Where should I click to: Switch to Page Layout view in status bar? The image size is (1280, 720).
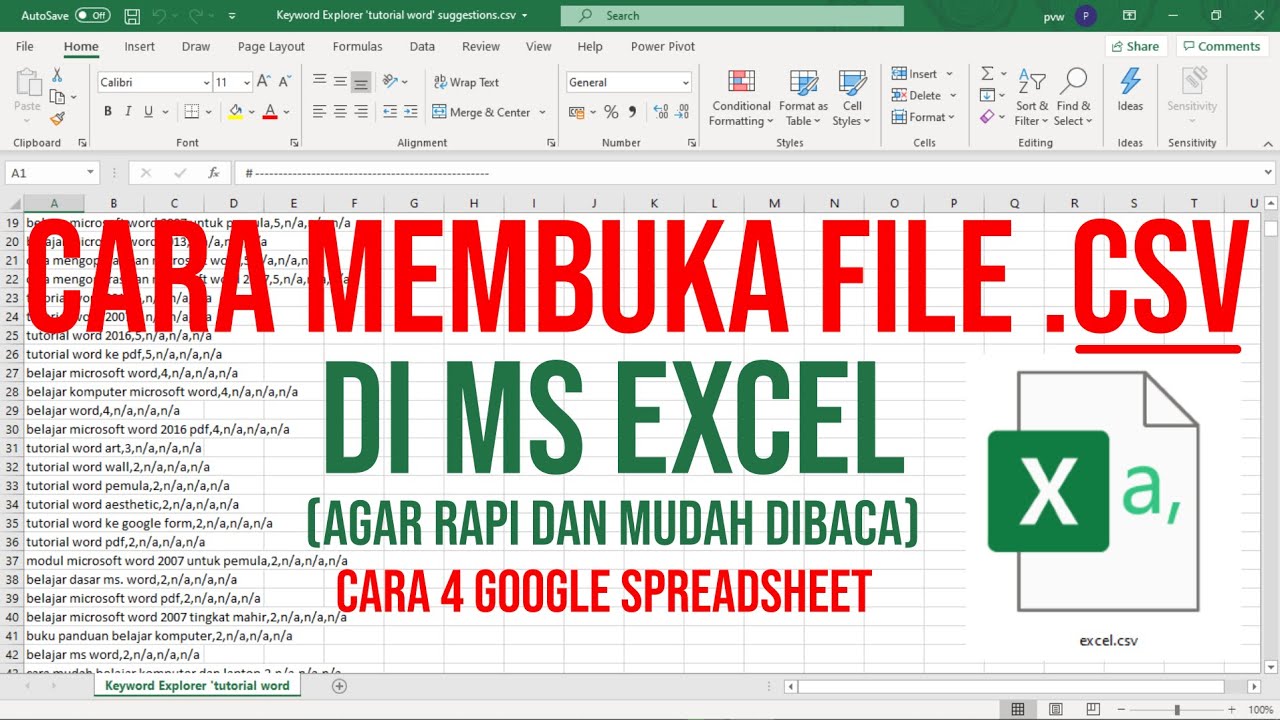coord(1056,709)
